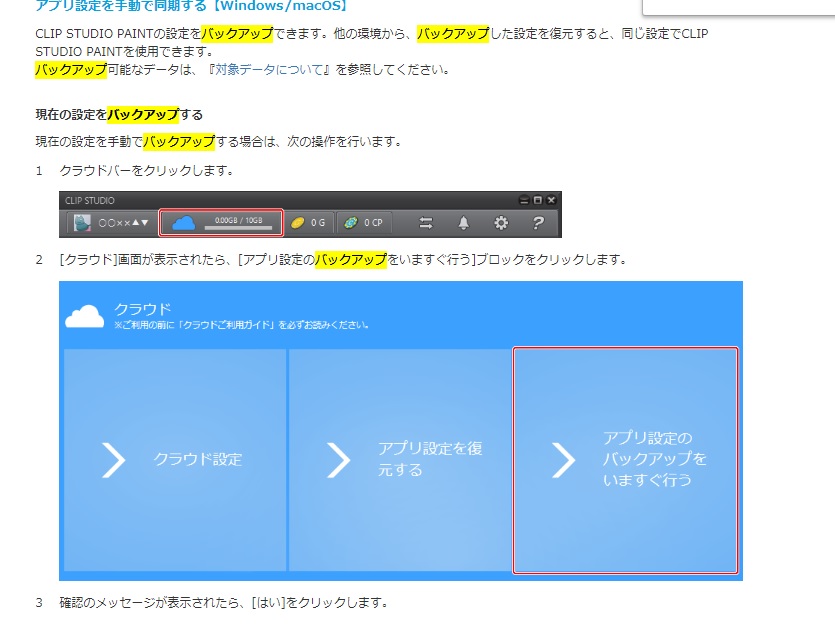Open help with the question mark icon

538,223
